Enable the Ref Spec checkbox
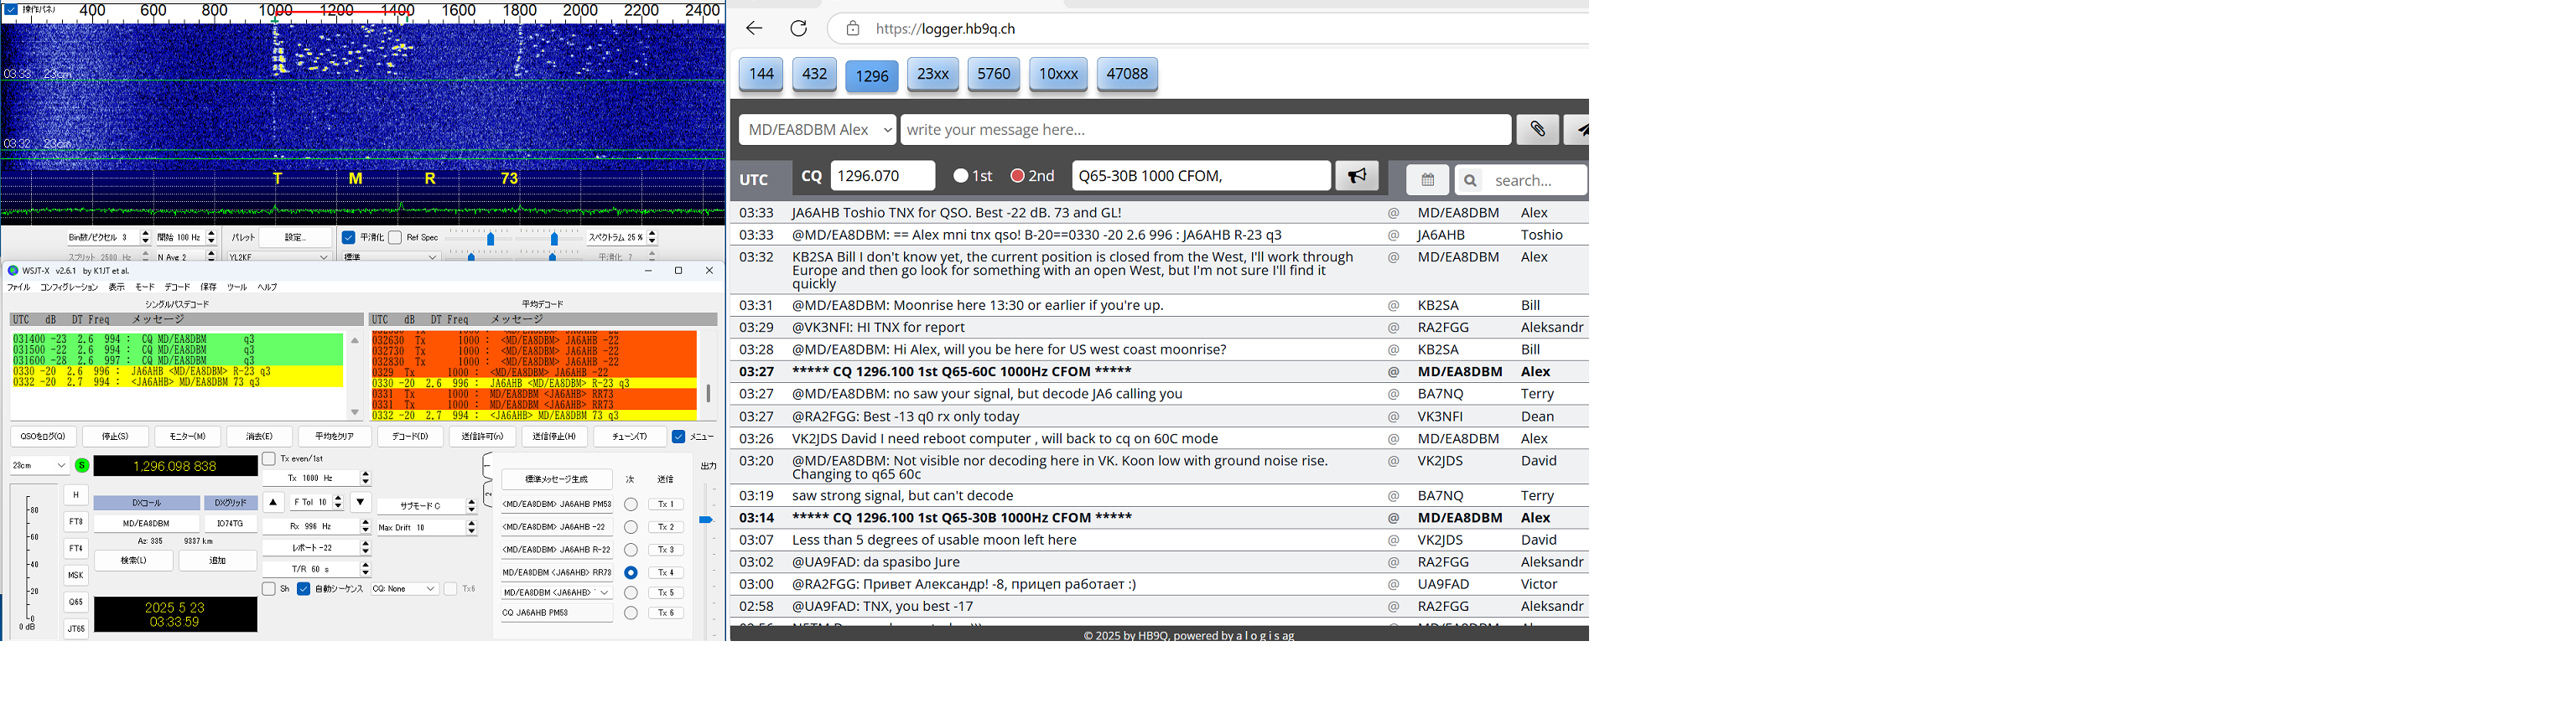Viewport: 2576px width, 724px height. [395, 238]
